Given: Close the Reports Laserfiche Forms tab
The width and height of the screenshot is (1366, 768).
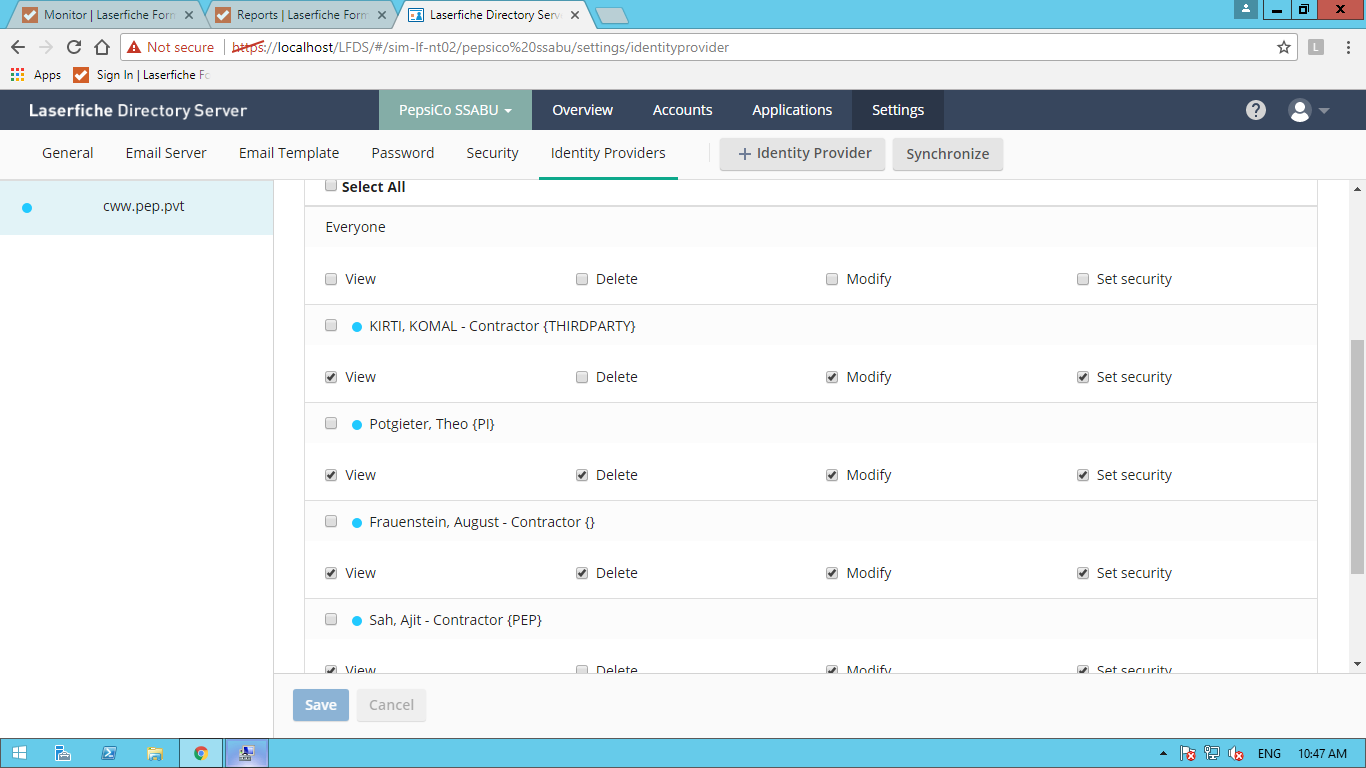Looking at the screenshot, I should pyautogui.click(x=382, y=15).
